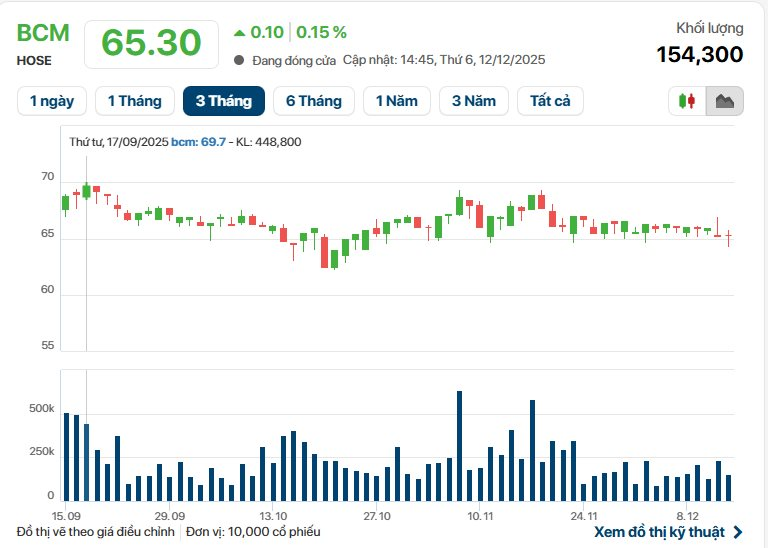Click the 27.10 date label on axis
Viewport: 768px width, 548px height.
pyautogui.click(x=376, y=515)
